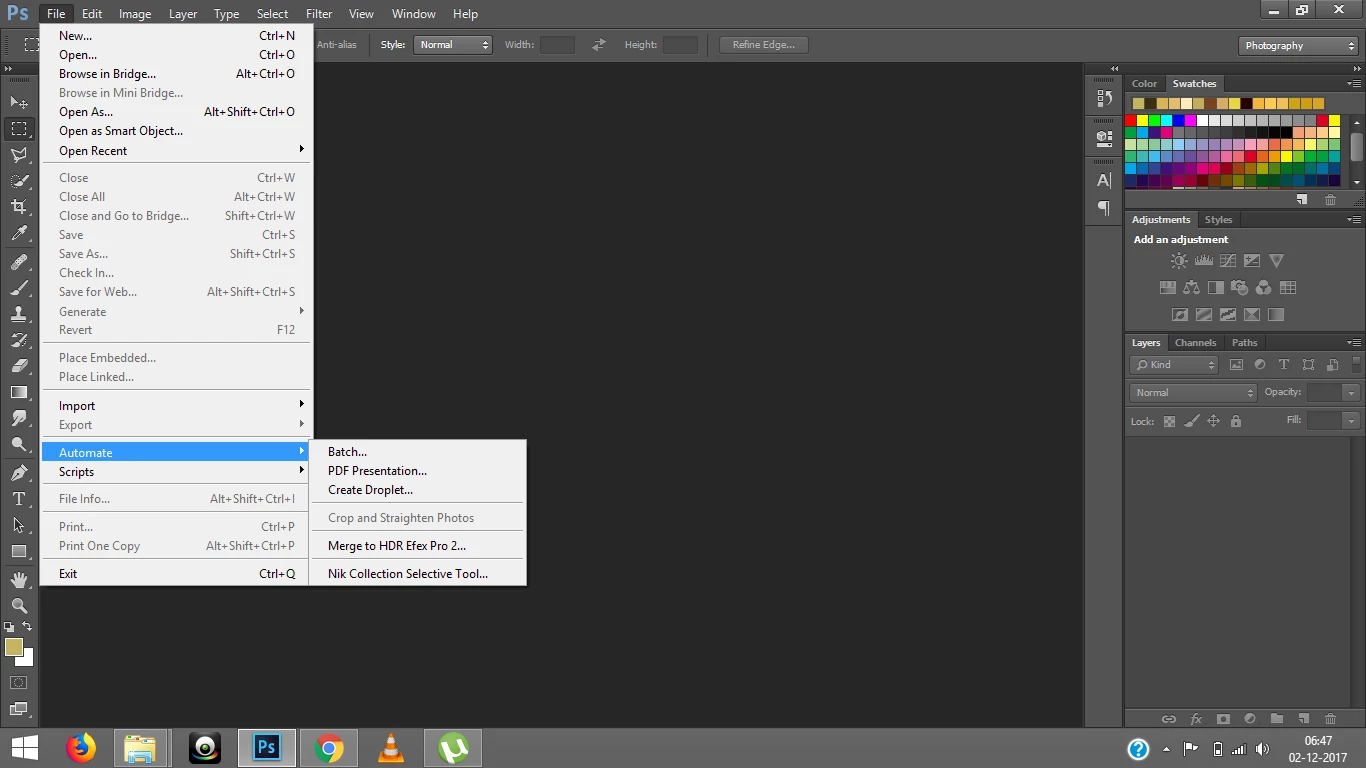Select the Eraser tool
The width and height of the screenshot is (1366, 768).
tap(19, 366)
